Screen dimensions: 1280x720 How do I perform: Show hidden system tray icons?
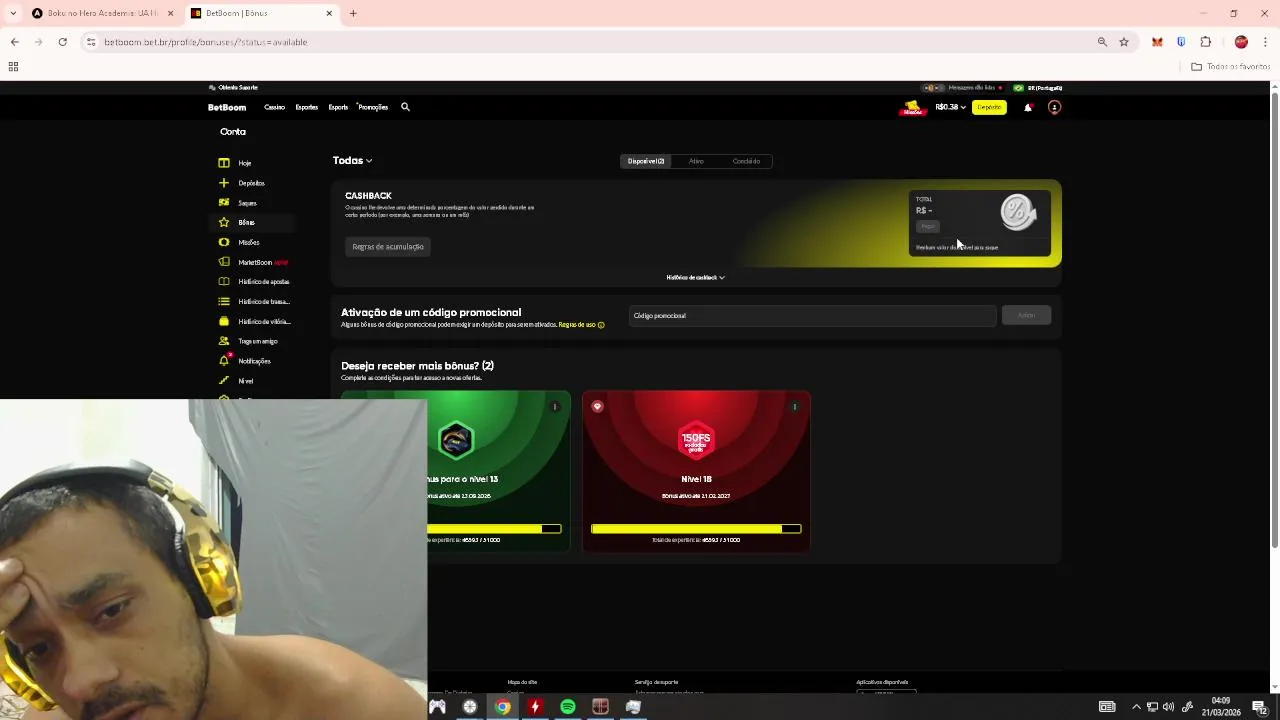point(1136,707)
